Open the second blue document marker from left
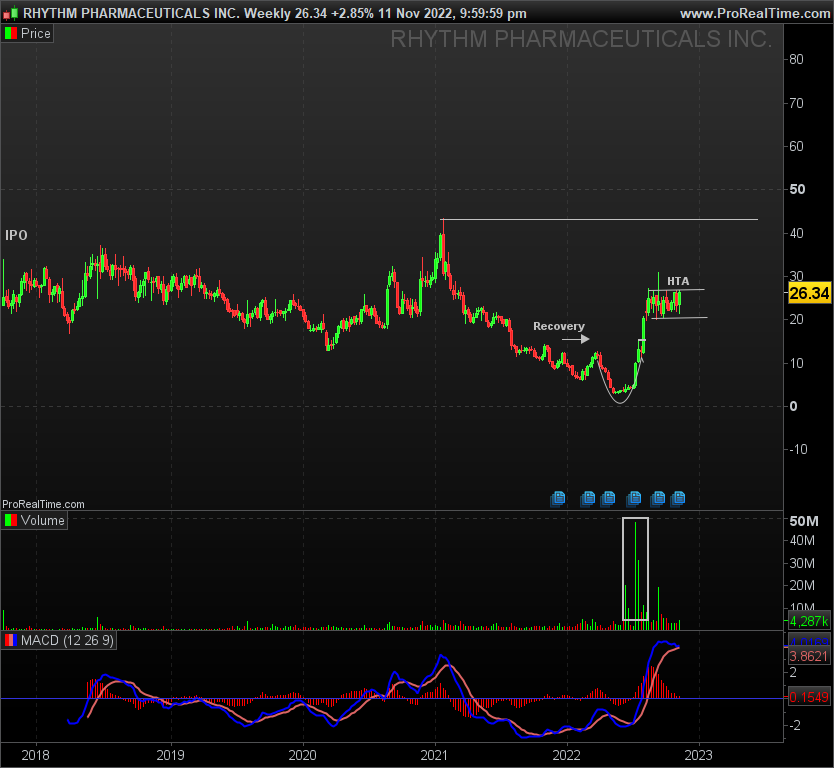 pos(588,498)
